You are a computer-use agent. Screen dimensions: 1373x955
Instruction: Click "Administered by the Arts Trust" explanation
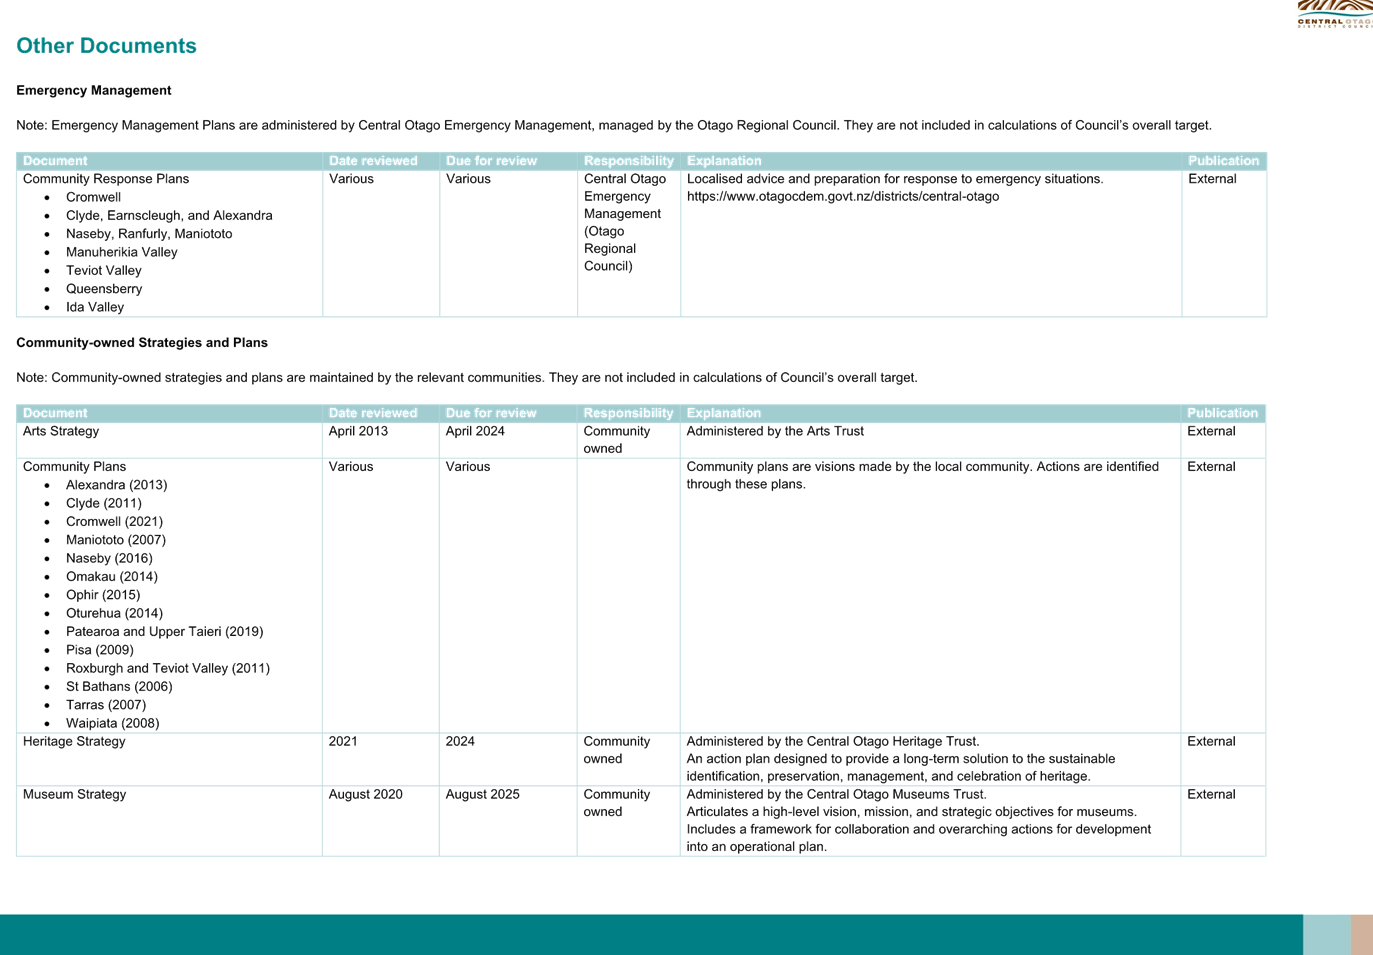[x=775, y=431]
